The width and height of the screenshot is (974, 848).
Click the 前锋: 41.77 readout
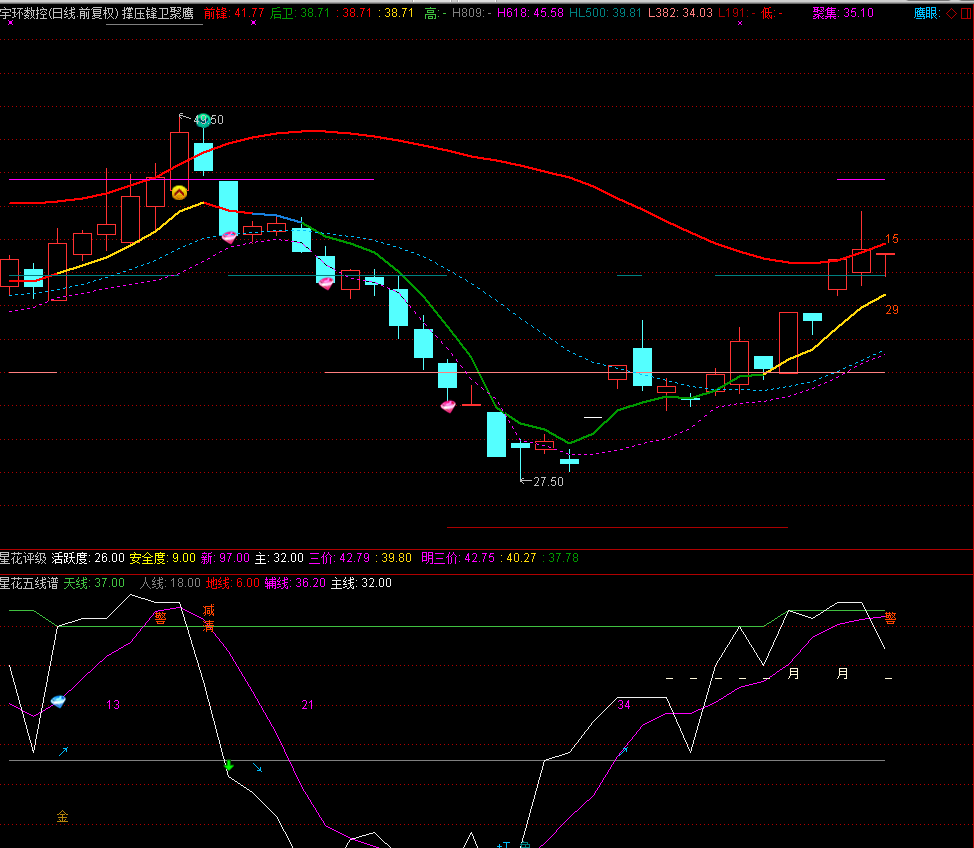tap(234, 13)
